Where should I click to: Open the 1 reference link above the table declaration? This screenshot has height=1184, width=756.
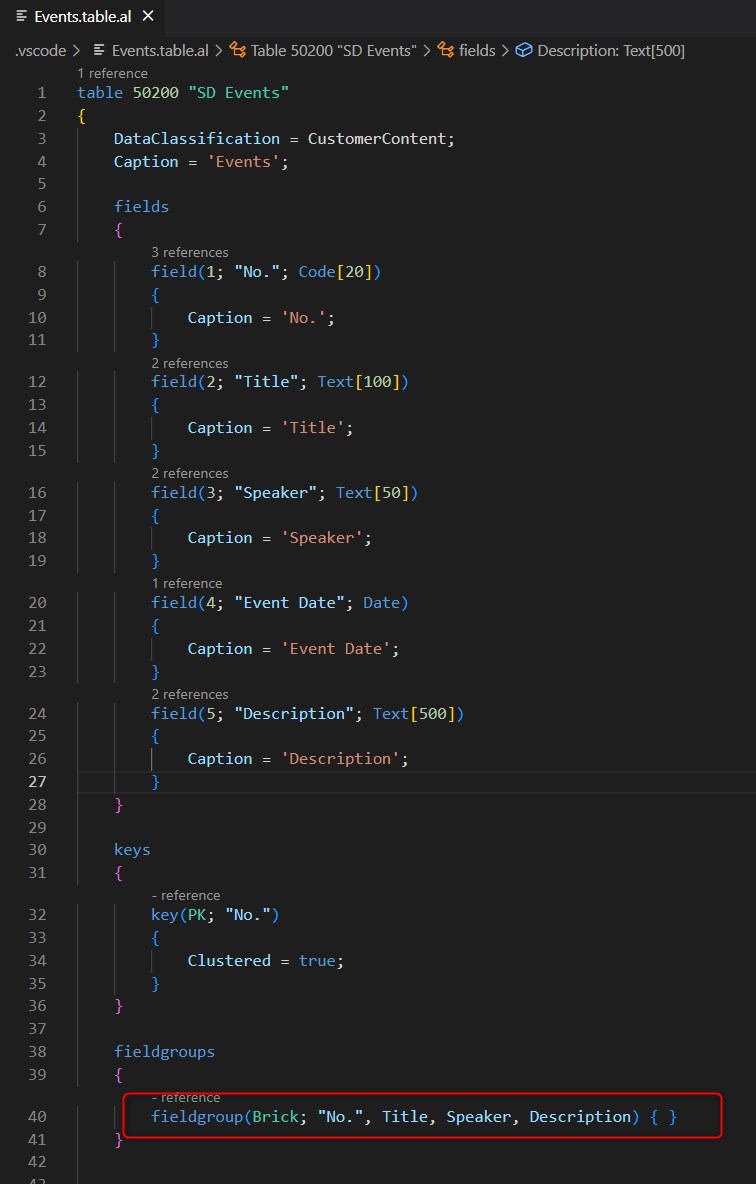pyautogui.click(x=112, y=73)
